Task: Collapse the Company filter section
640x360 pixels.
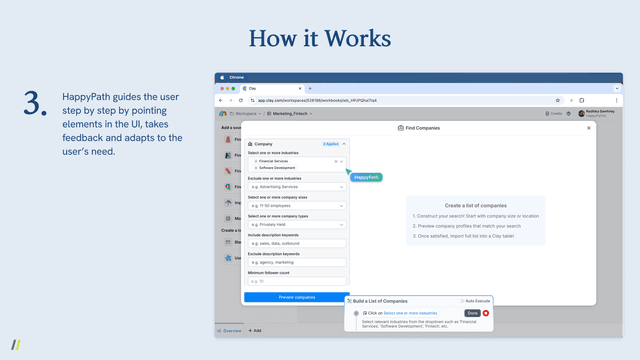Action: click(x=344, y=144)
